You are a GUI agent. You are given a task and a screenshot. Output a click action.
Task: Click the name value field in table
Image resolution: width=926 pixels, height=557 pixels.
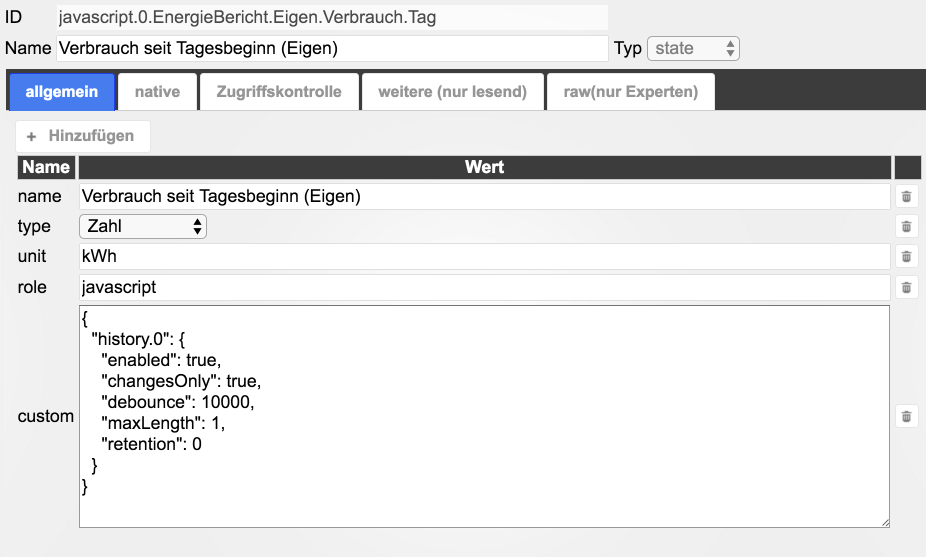484,197
